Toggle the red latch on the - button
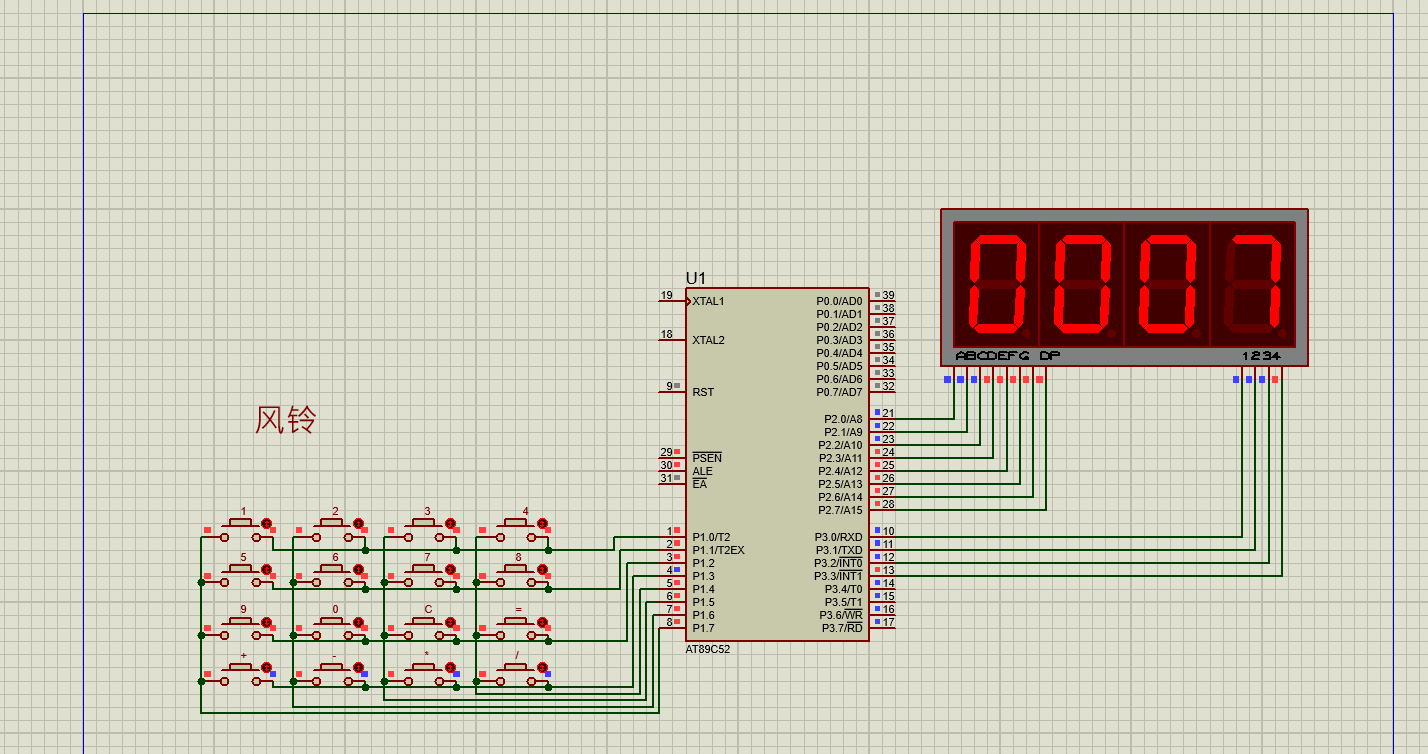The height and width of the screenshot is (754, 1428). coord(359,667)
